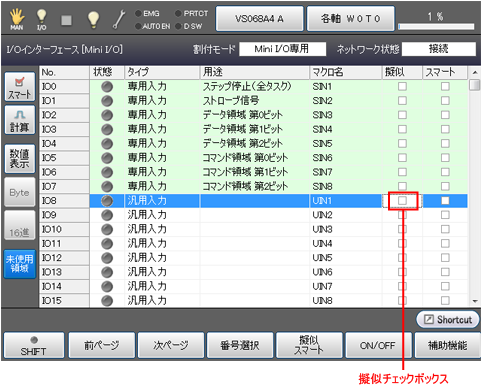Screen dimensions: 481x385
Task: Click the scrollbar down arrow
Action: point(475,301)
